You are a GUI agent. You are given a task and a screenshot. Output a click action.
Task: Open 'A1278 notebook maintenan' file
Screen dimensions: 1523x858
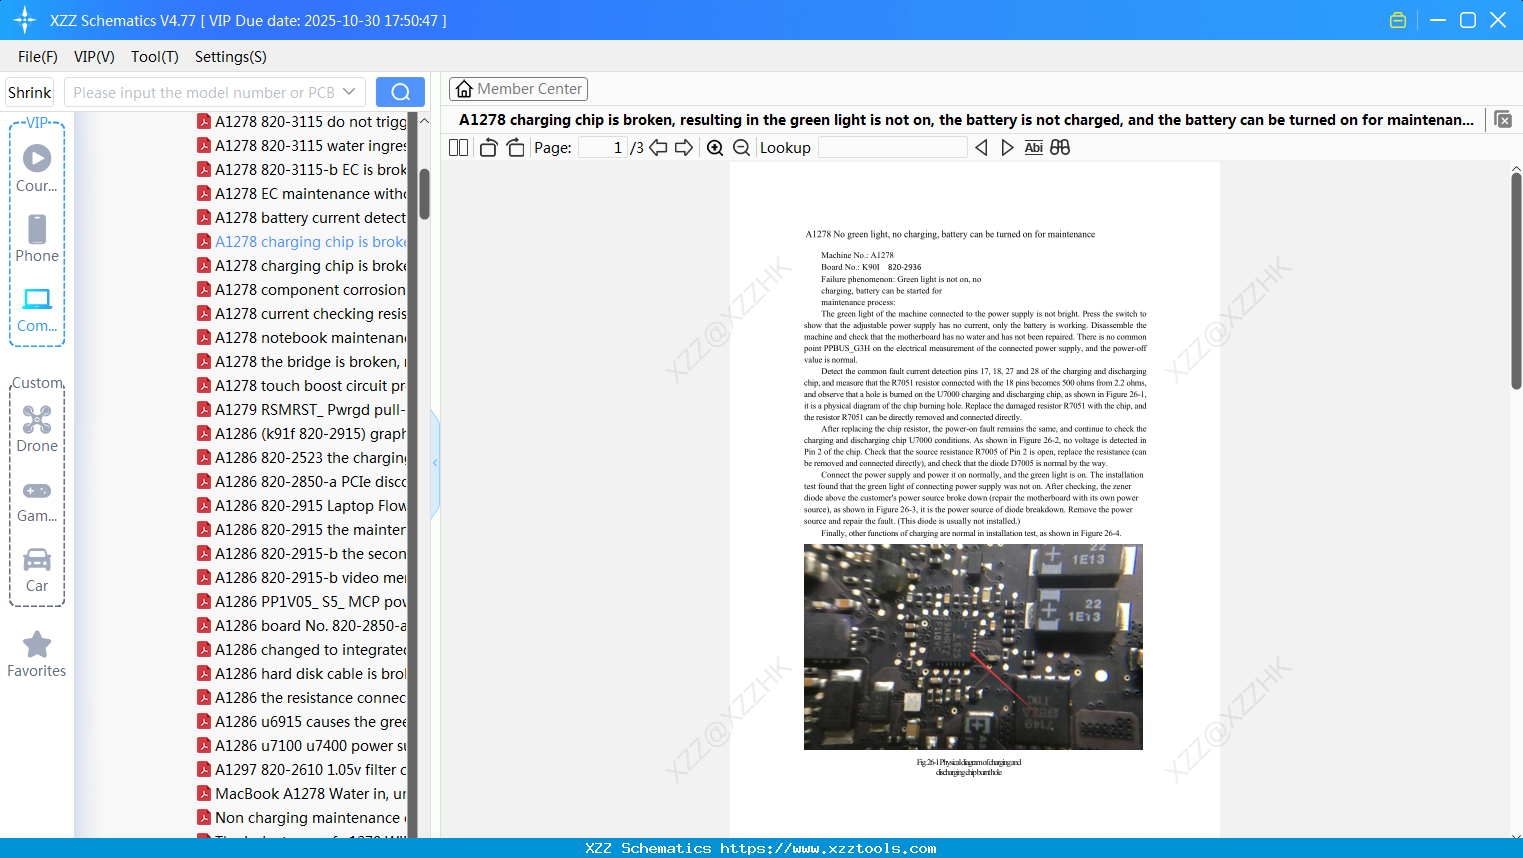302,337
